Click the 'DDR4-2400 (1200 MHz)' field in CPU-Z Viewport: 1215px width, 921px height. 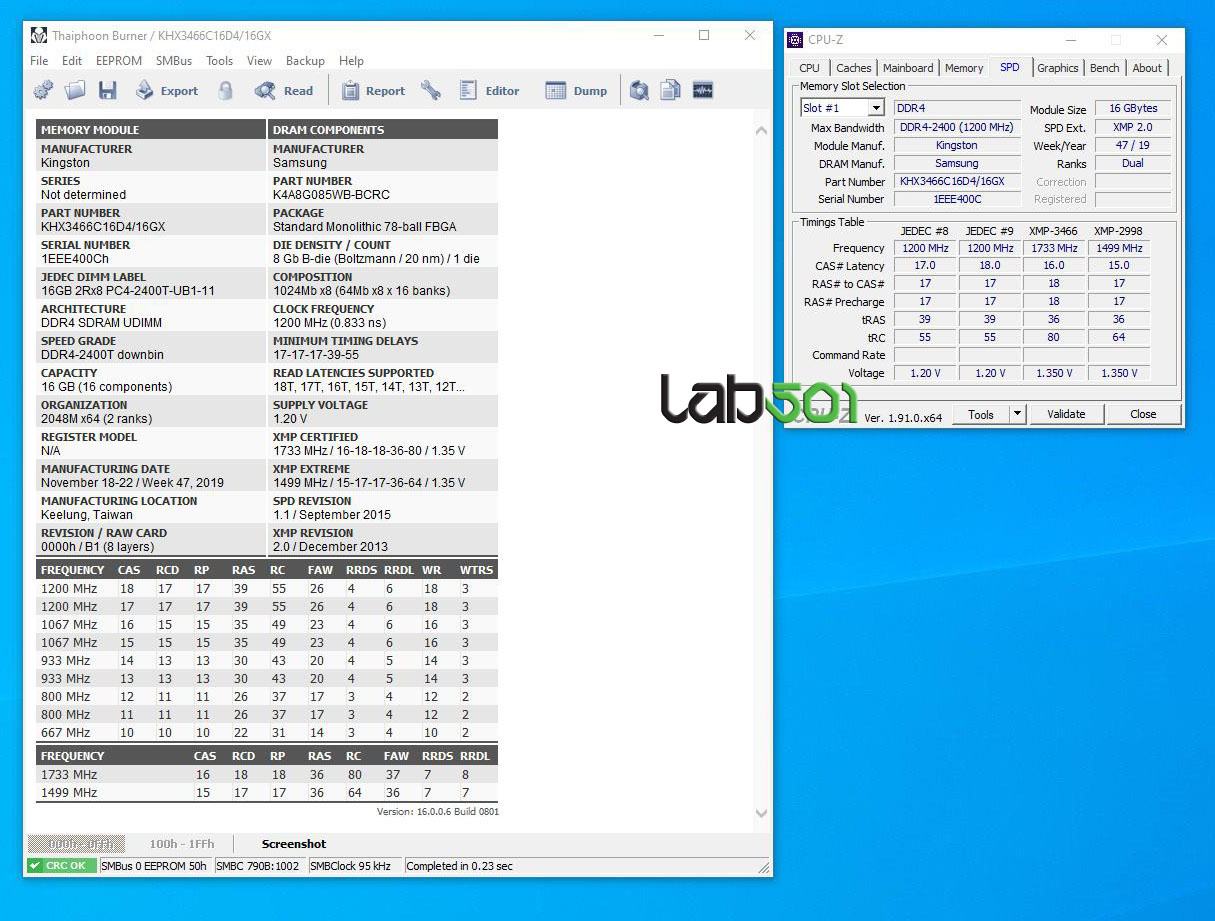(957, 127)
